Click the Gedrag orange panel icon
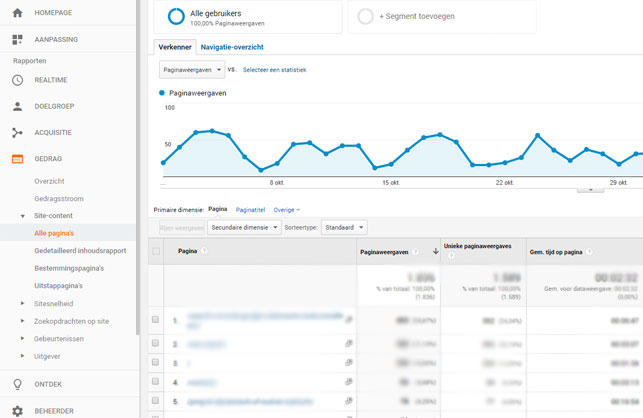The width and height of the screenshot is (643, 418). coord(17,159)
